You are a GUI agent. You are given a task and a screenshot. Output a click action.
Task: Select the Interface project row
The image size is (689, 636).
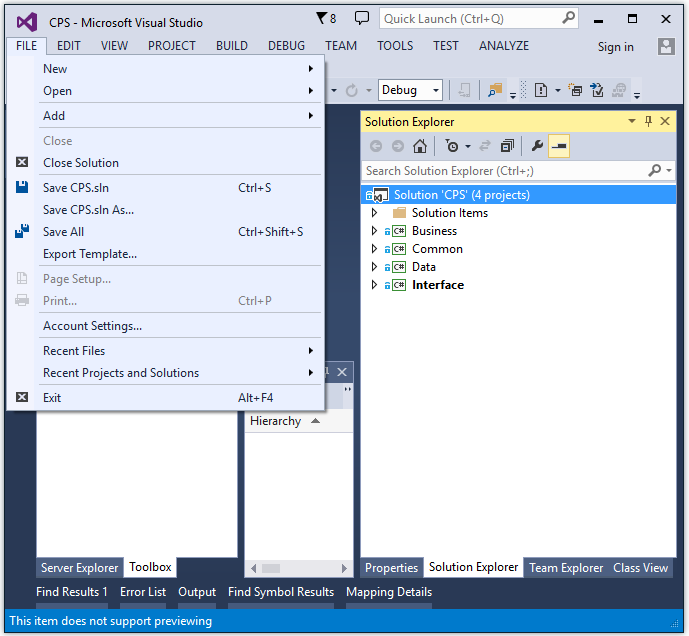(519, 285)
